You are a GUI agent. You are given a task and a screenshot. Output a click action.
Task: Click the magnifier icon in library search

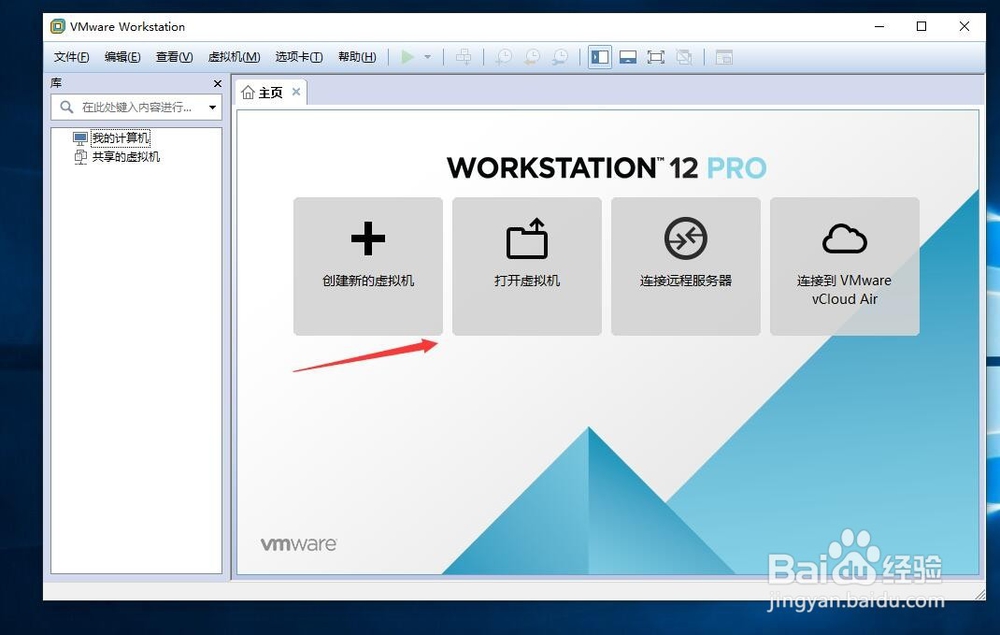[66, 107]
